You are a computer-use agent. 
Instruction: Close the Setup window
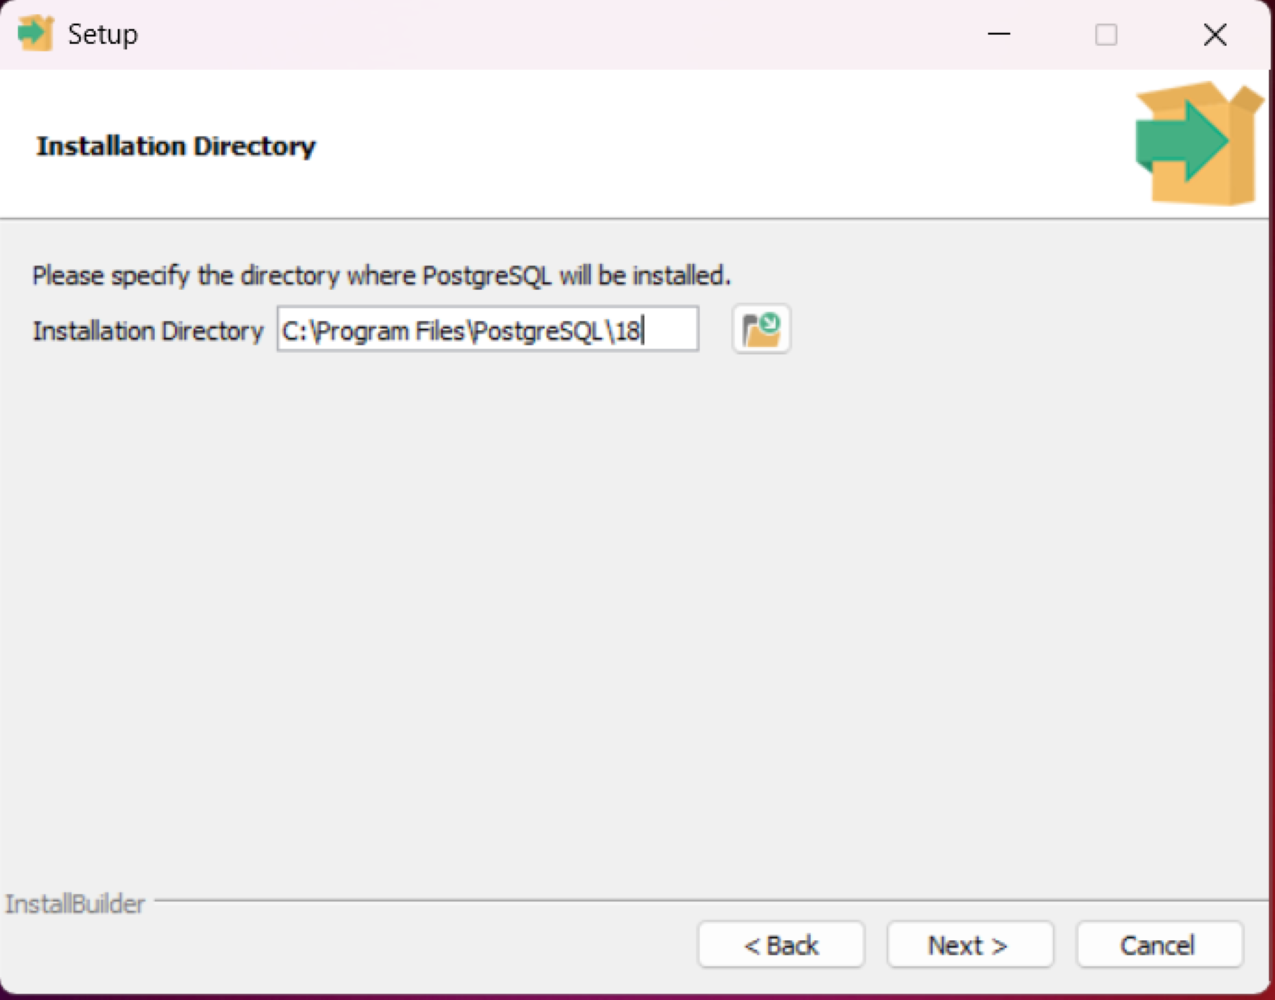click(1215, 34)
